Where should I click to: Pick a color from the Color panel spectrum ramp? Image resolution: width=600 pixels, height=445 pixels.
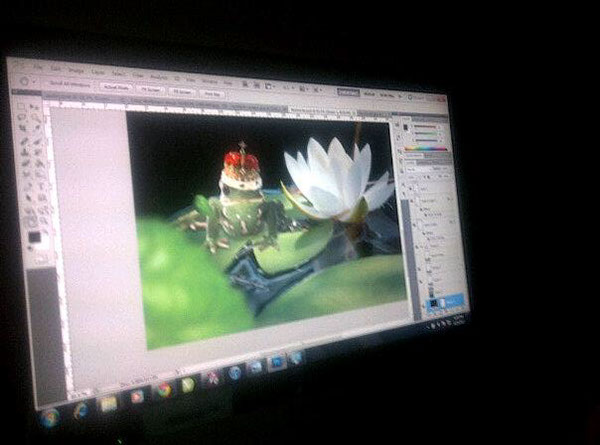(x=425, y=148)
